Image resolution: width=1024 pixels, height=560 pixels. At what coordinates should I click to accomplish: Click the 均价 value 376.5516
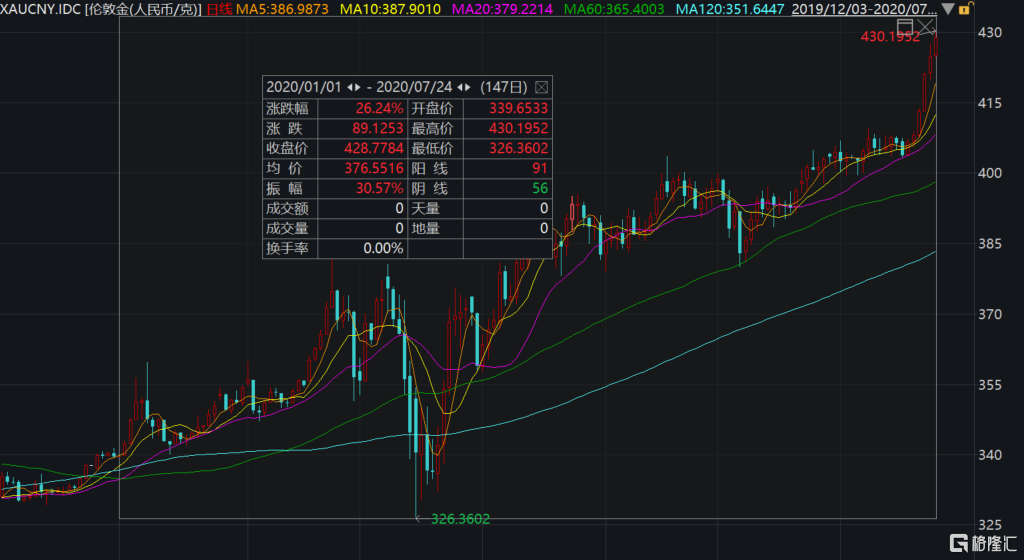[374, 168]
